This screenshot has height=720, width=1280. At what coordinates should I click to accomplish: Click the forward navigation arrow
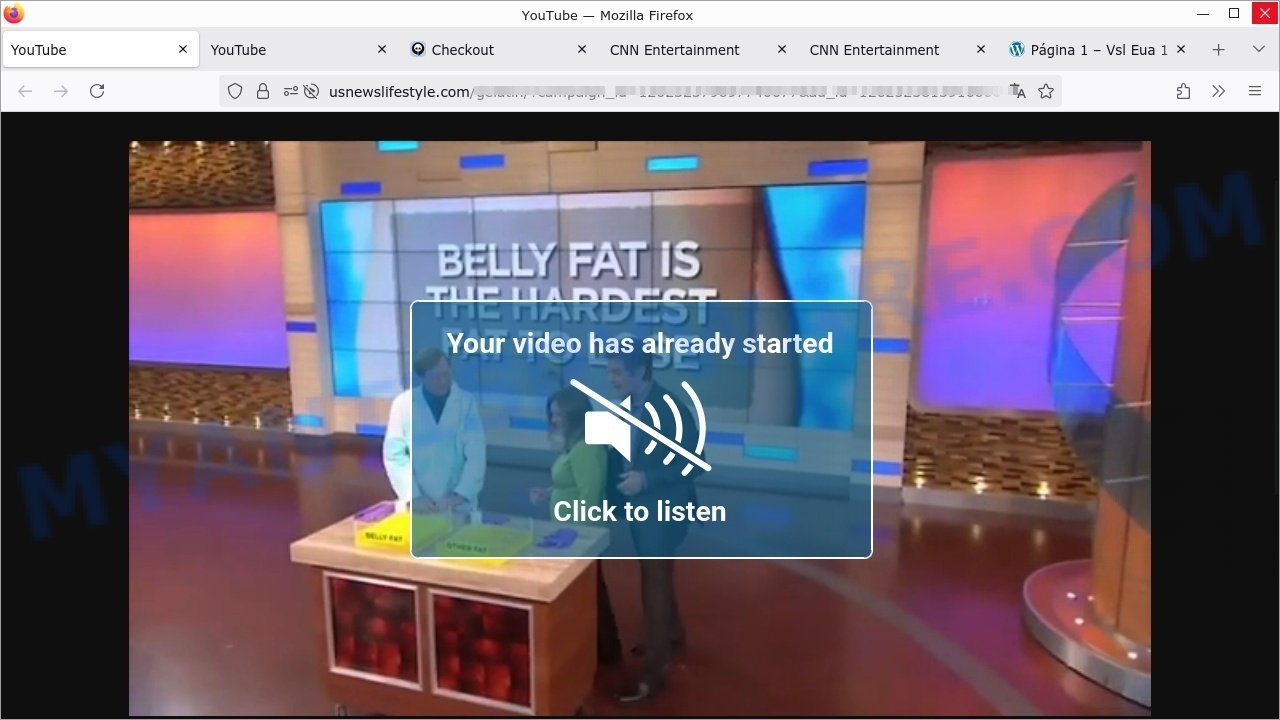coord(61,91)
